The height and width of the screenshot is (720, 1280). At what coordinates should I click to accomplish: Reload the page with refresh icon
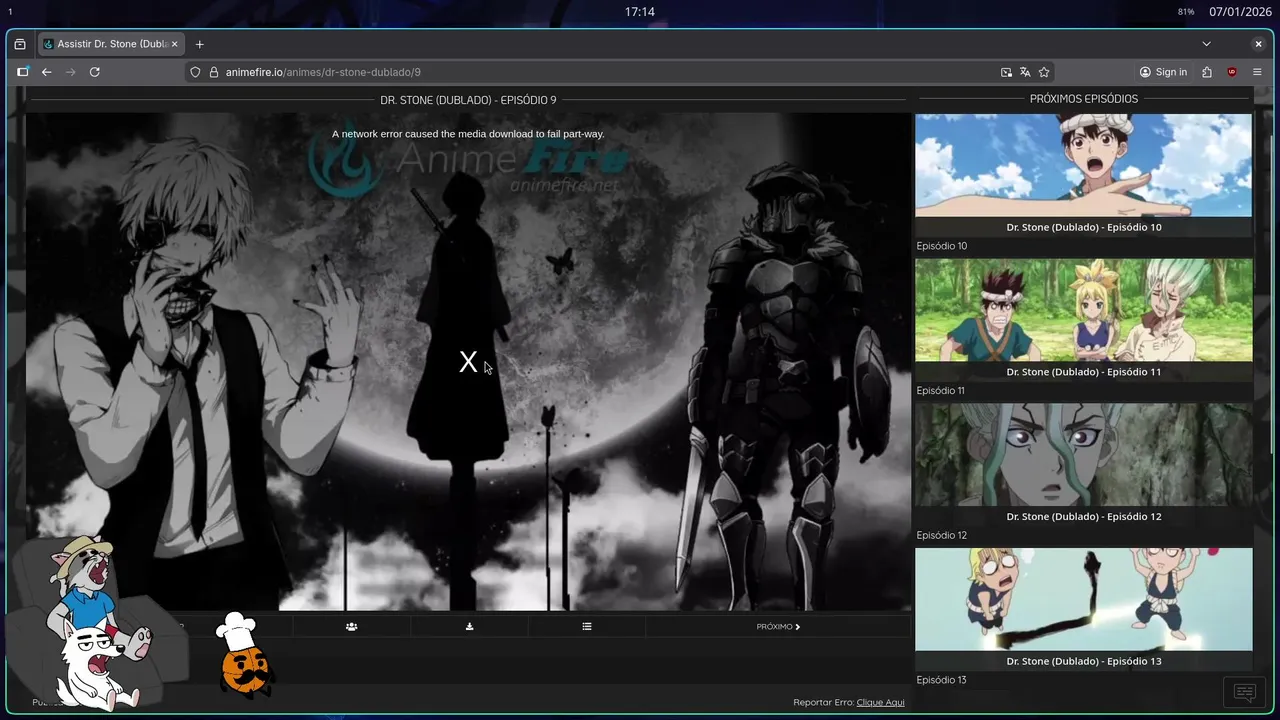95,72
